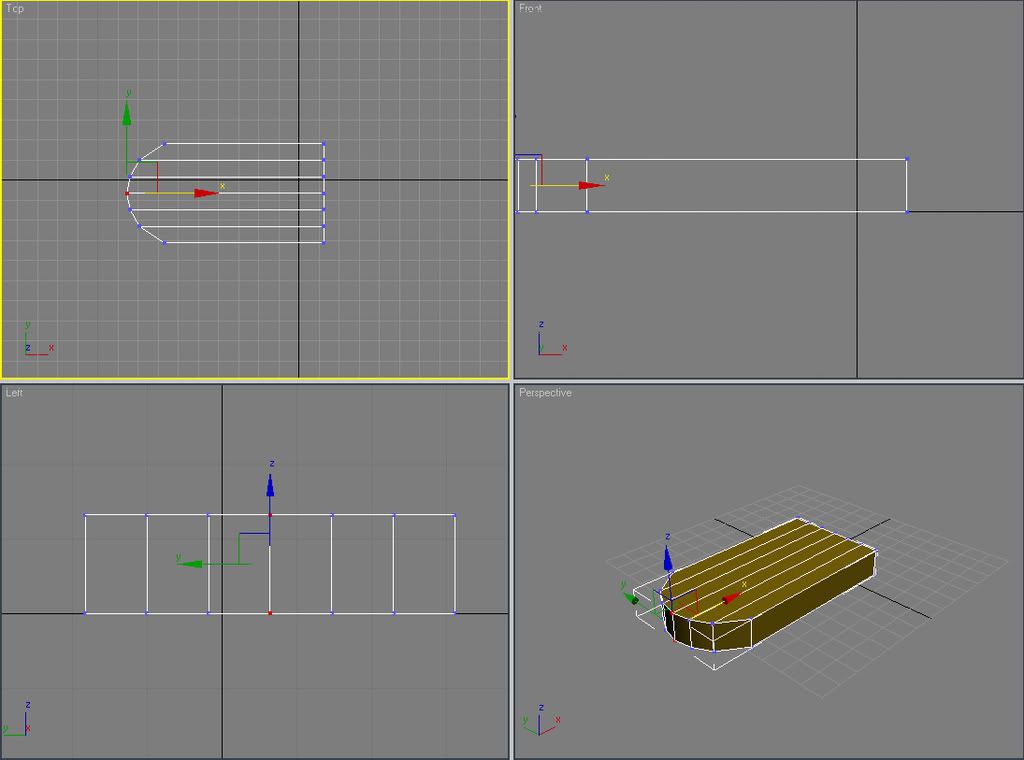Select the blue Z-axis gizmo arrow in the Perspective viewport
This screenshot has width=1024, height=760.
[667, 560]
